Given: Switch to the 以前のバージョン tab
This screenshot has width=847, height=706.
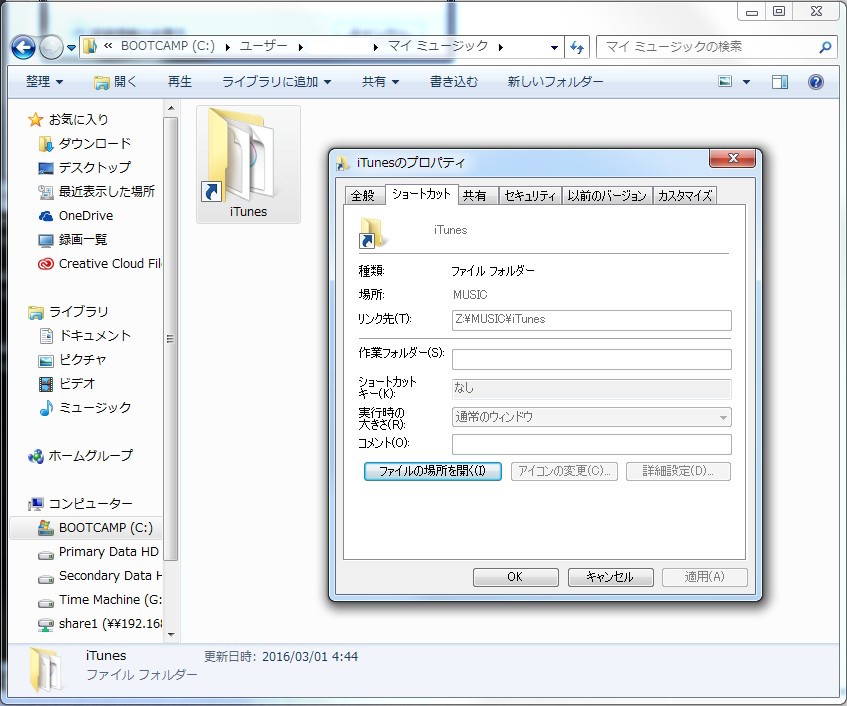Looking at the screenshot, I should tap(607, 196).
